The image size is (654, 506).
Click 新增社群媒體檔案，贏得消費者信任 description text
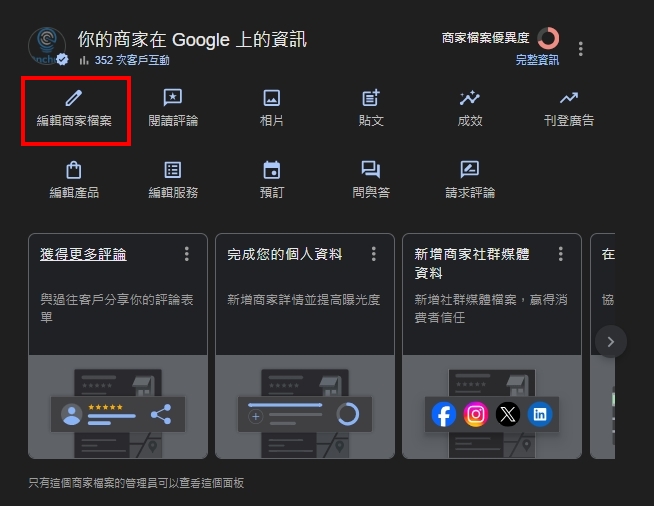tap(491, 308)
